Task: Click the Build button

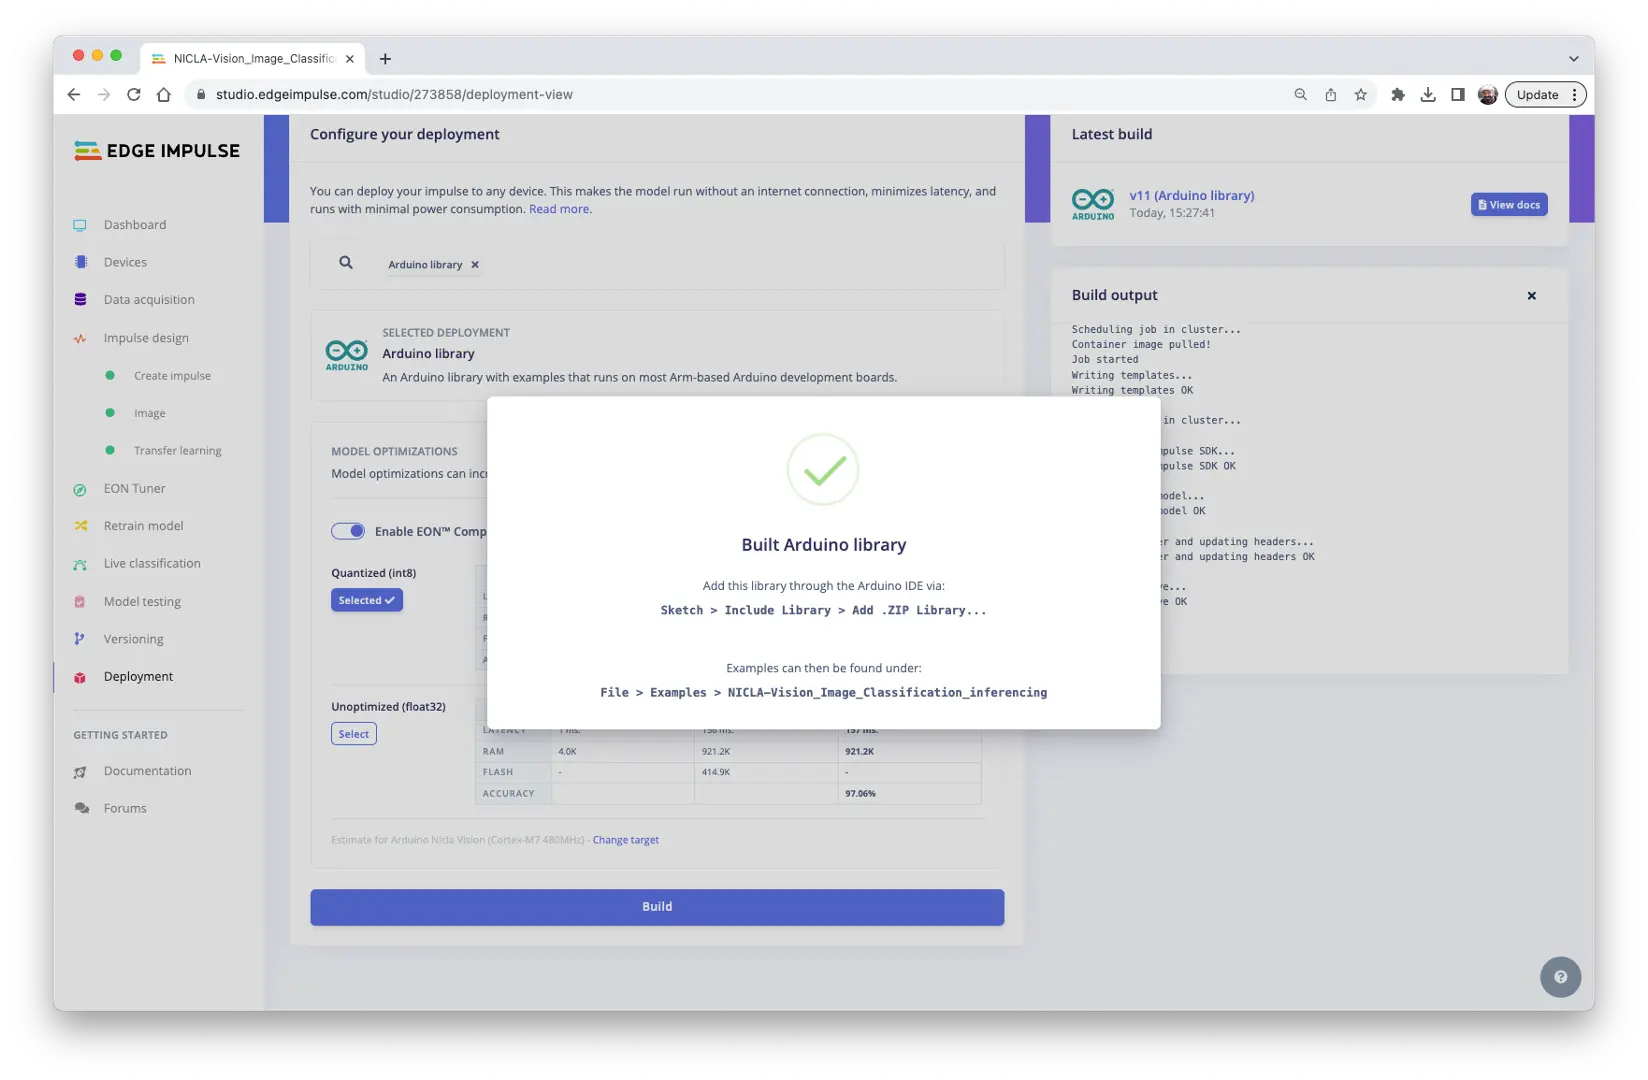Action: (656, 907)
